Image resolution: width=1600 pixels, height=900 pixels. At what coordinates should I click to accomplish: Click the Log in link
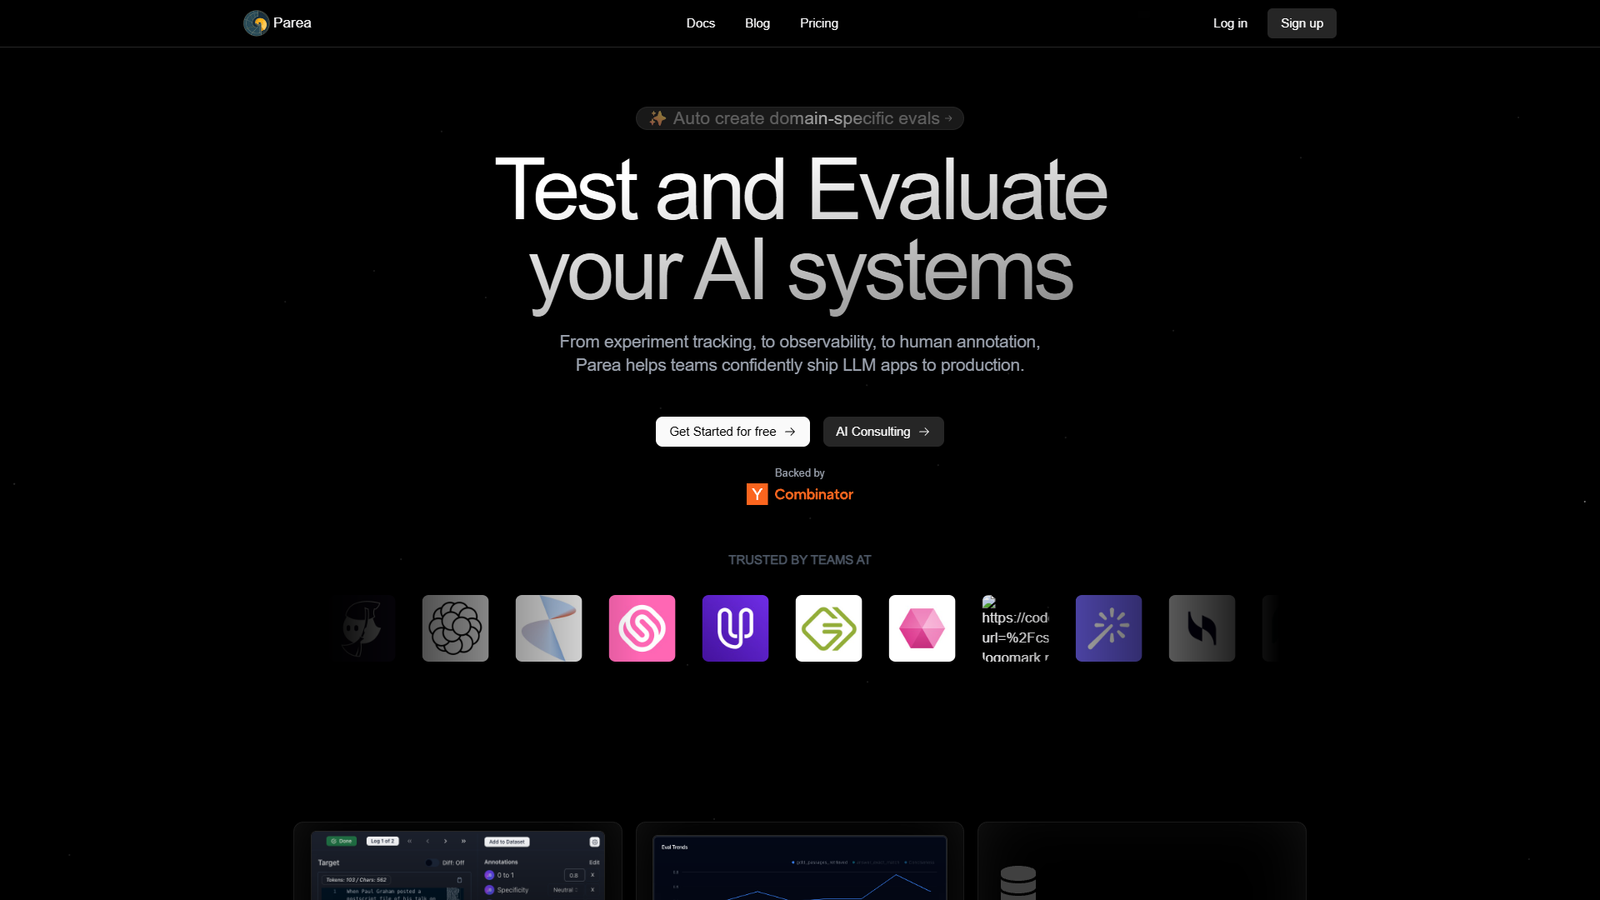click(1230, 23)
